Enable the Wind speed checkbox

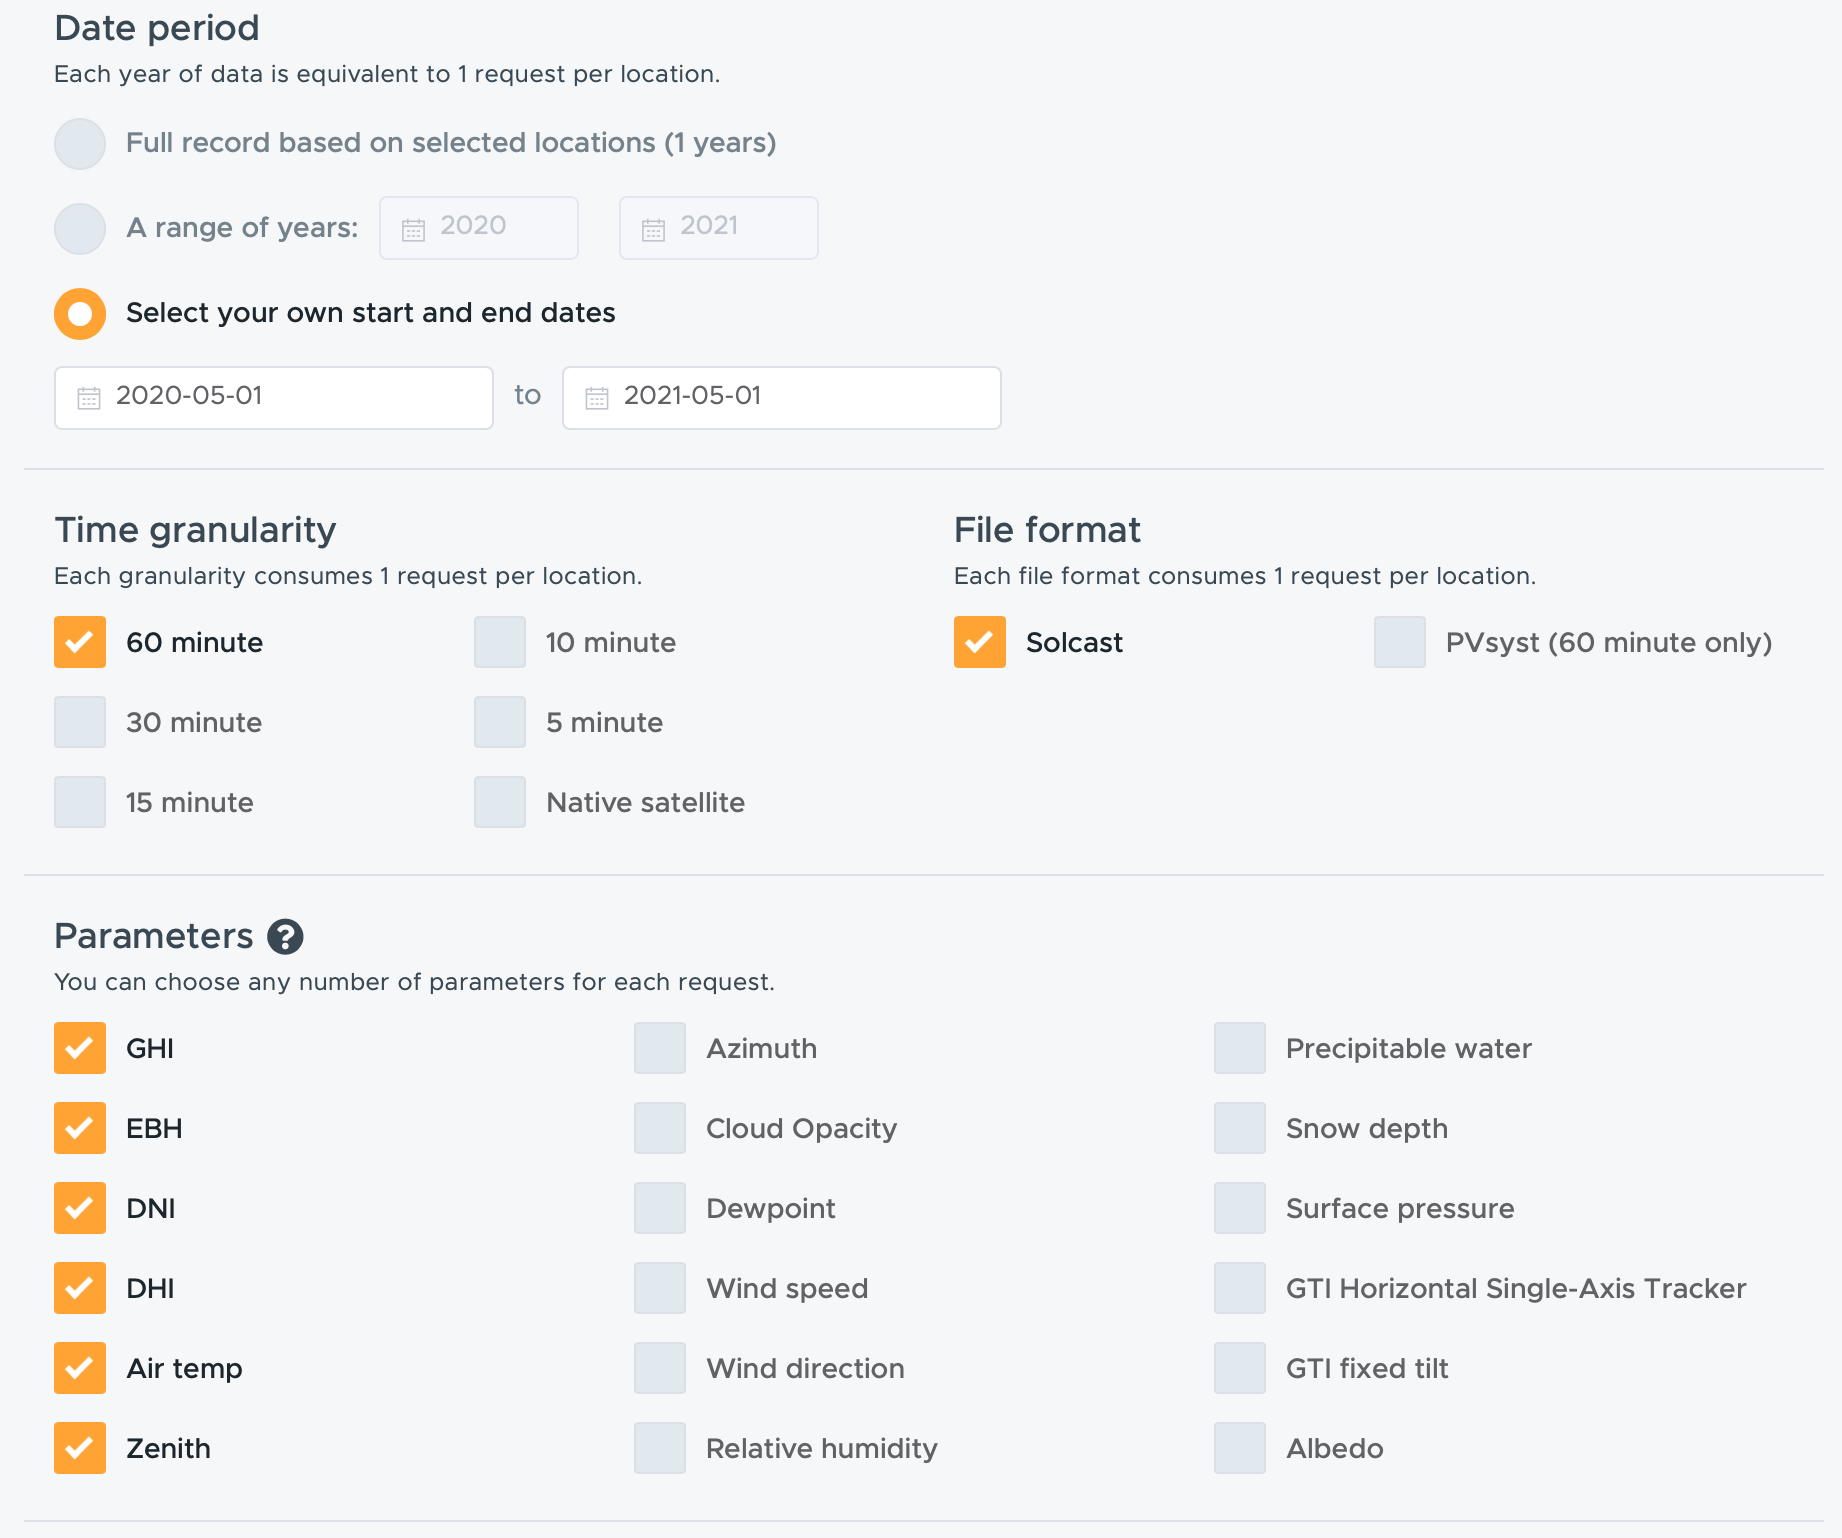click(x=660, y=1288)
